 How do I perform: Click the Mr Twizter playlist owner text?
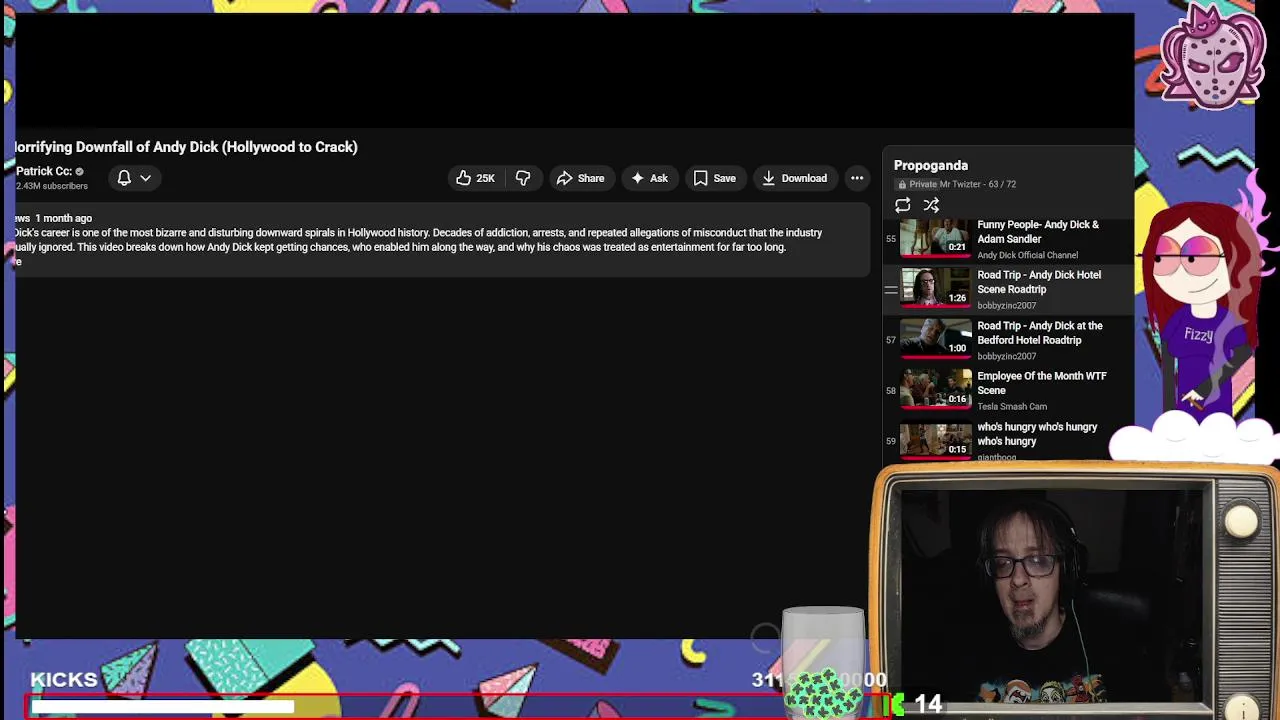(959, 184)
